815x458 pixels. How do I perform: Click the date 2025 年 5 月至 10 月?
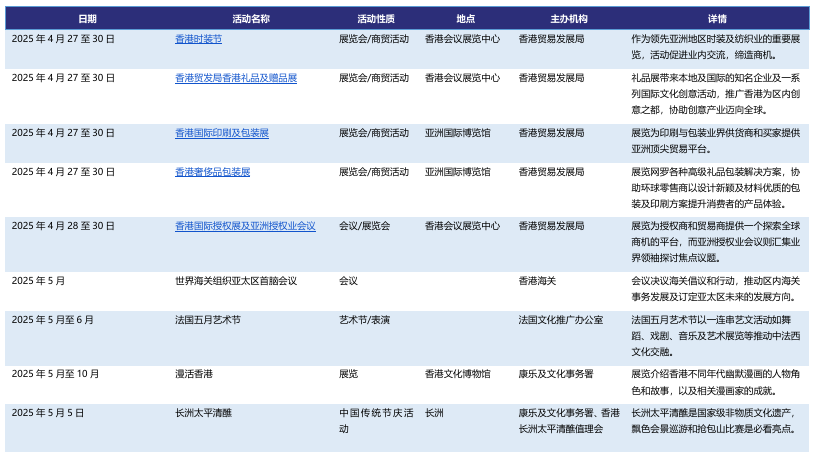pyautogui.click(x=55, y=374)
